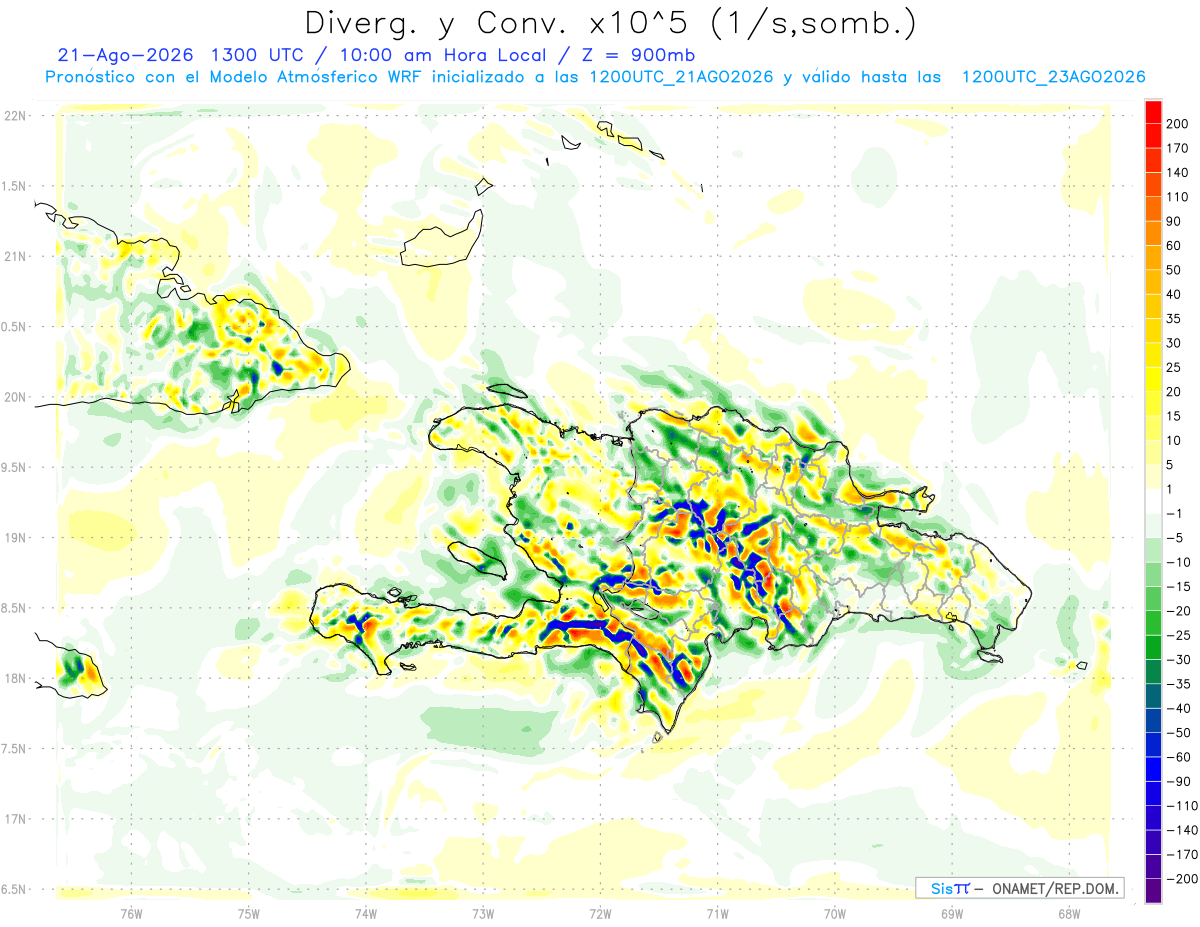Click the '75W' longitude label
The image size is (1200, 927).
(x=249, y=912)
